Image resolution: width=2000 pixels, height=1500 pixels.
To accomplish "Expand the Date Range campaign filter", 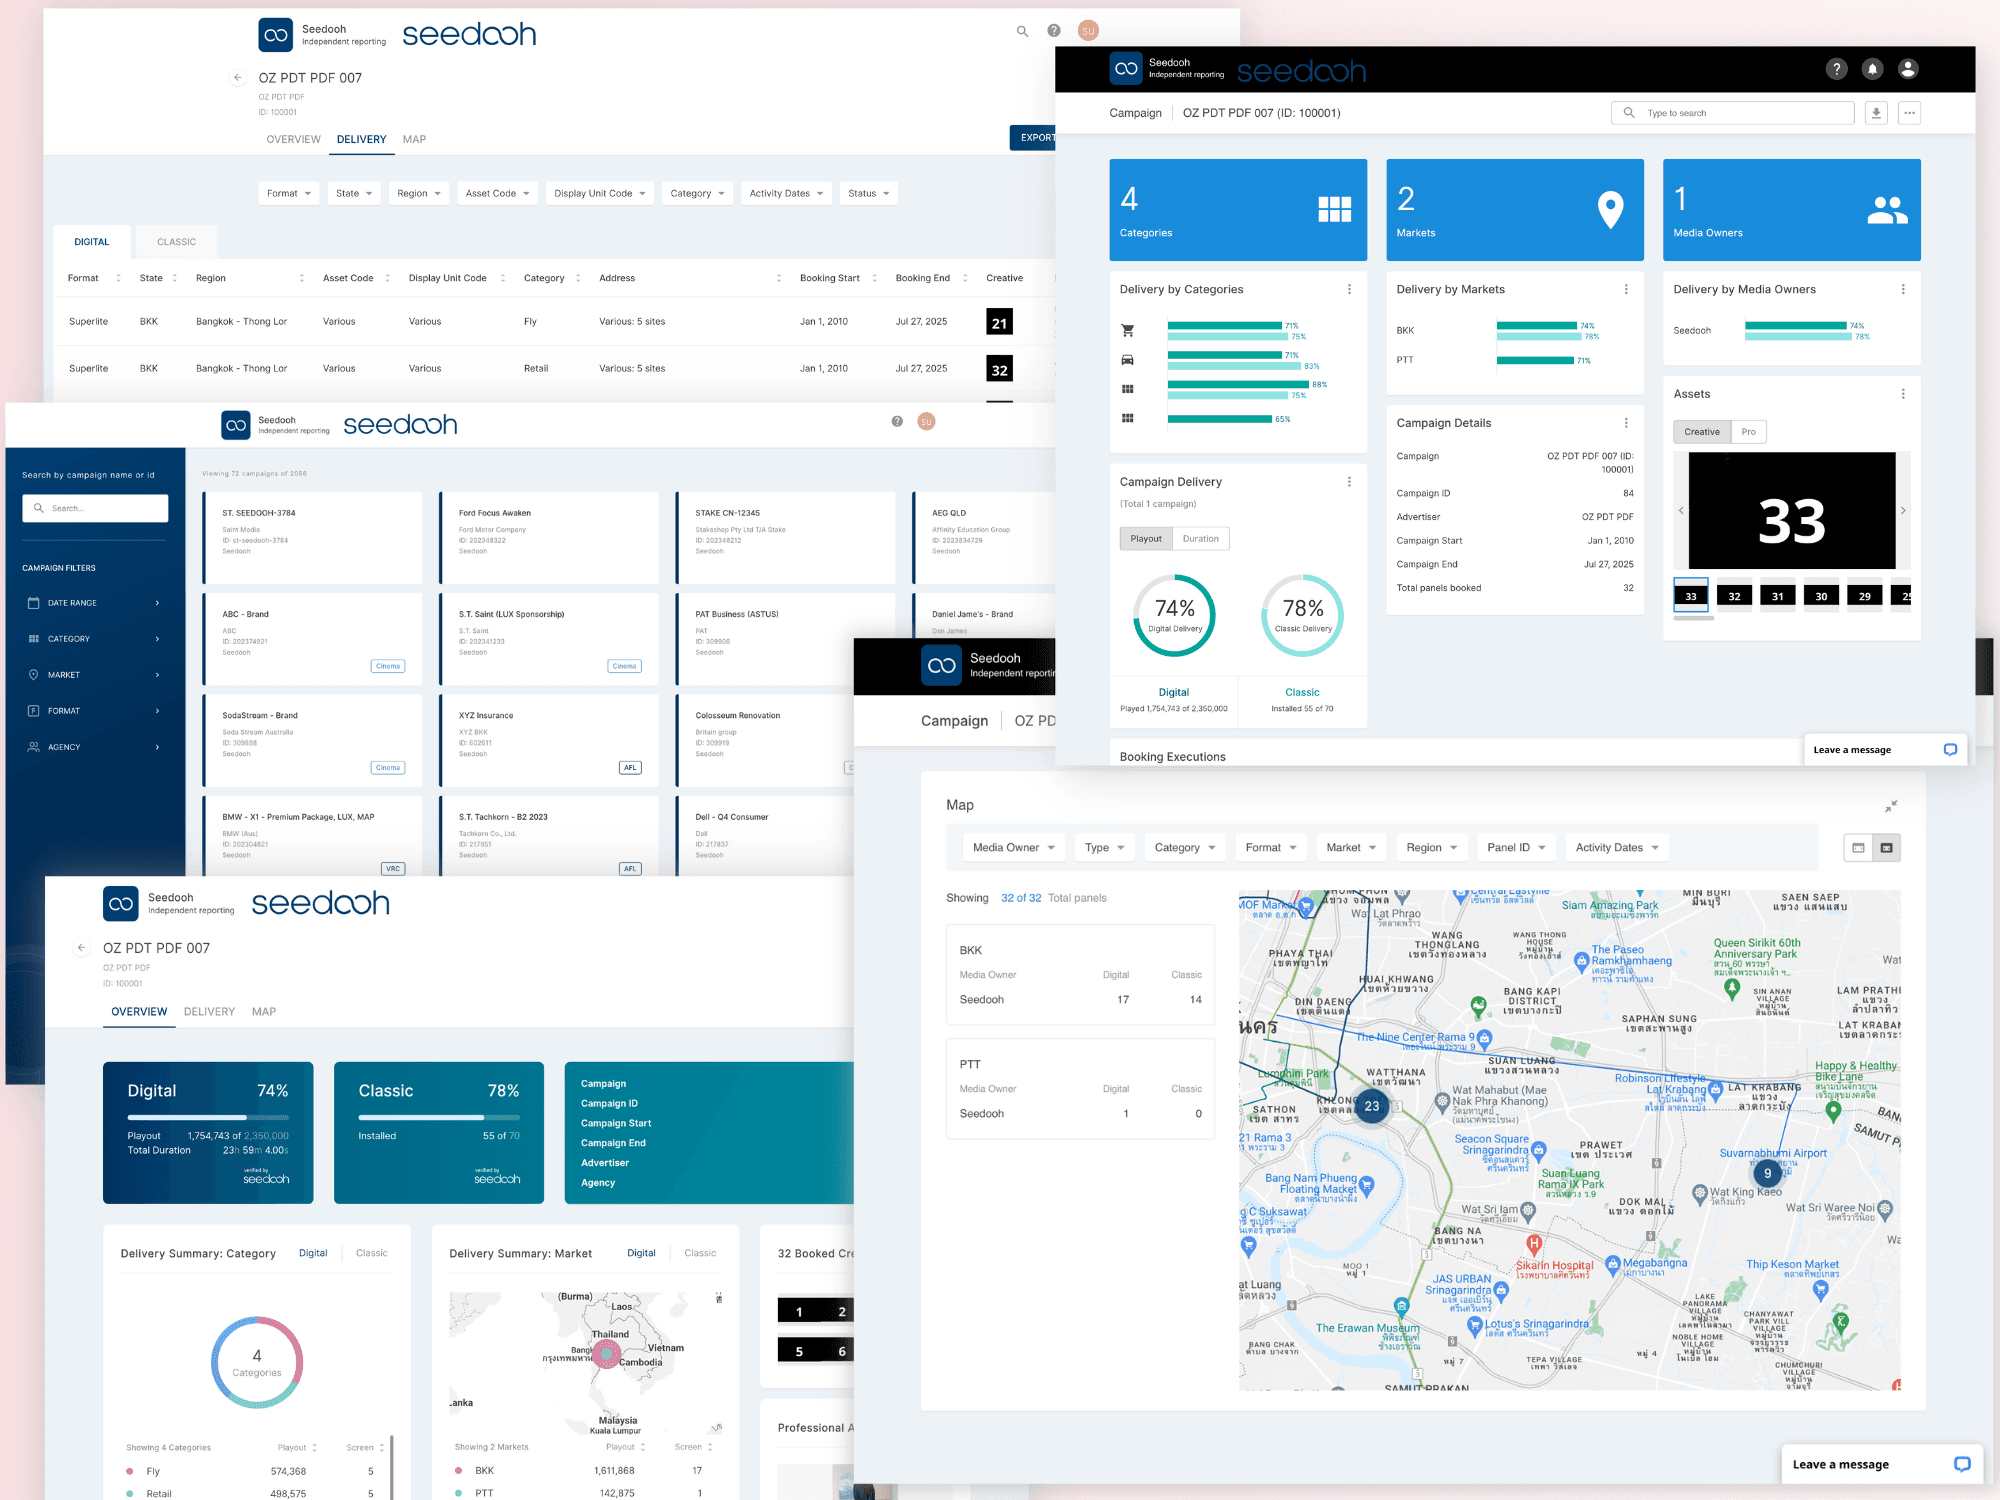I will 94,603.
